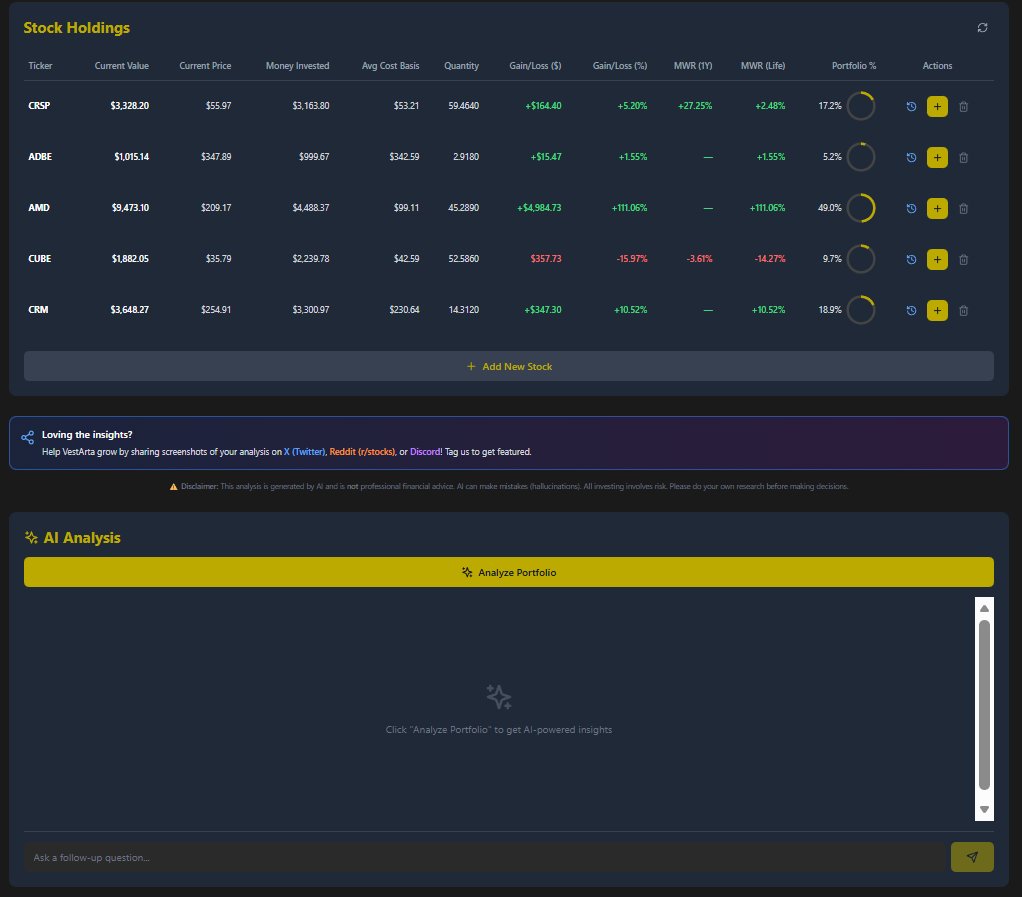The image size is (1022, 897).
Task: Click the CRSP portfolio percentage ring
Action: click(x=860, y=106)
